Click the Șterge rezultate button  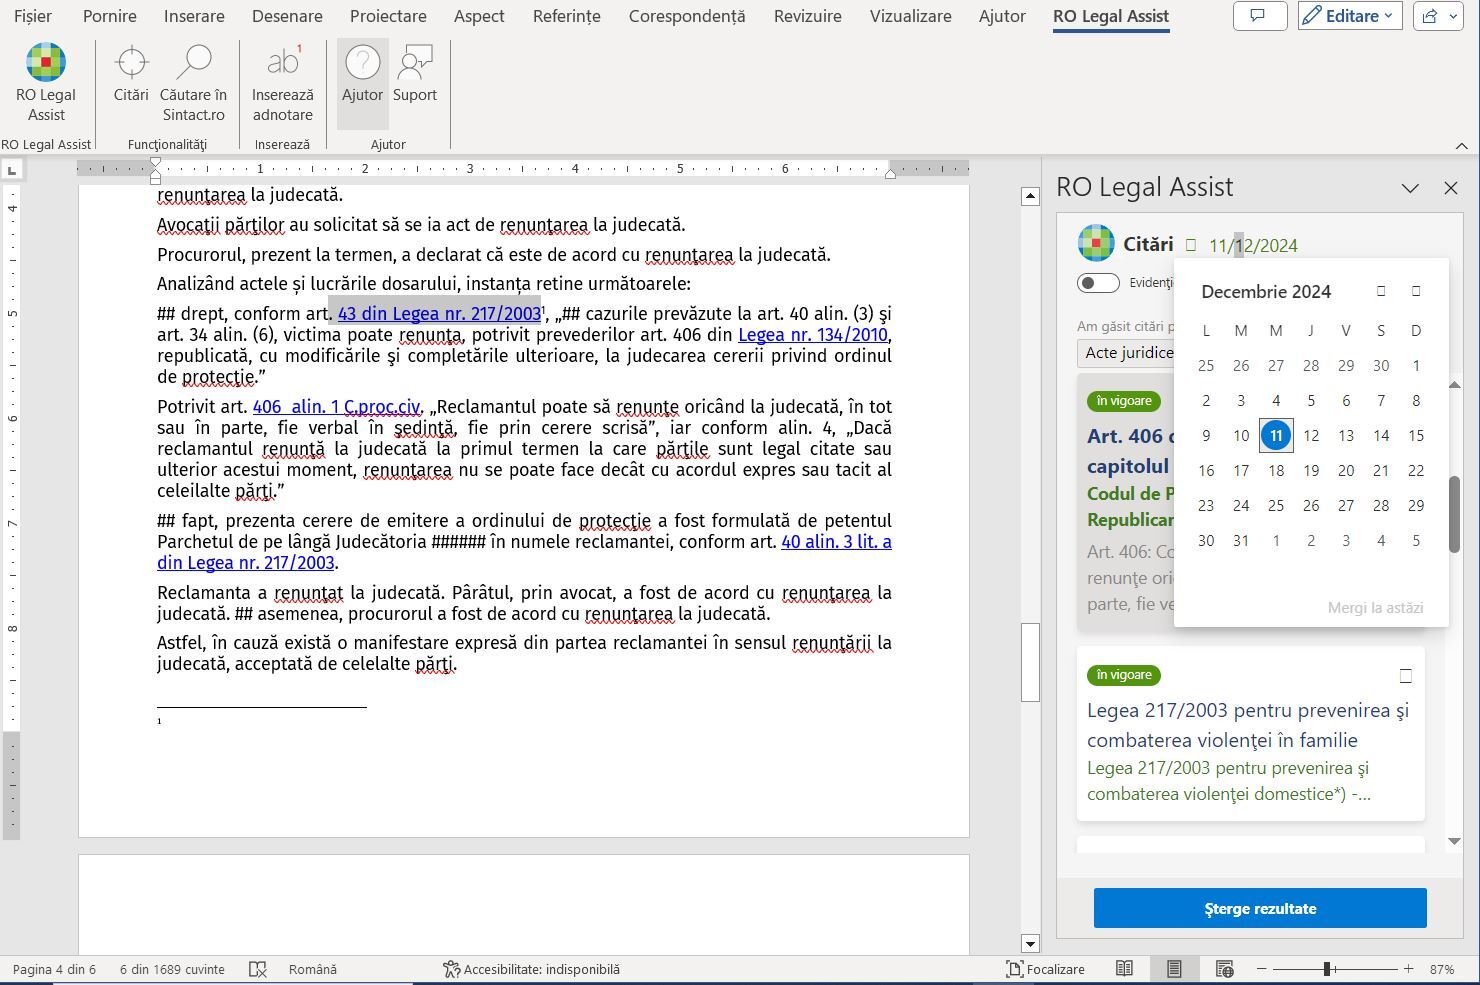(x=1260, y=909)
